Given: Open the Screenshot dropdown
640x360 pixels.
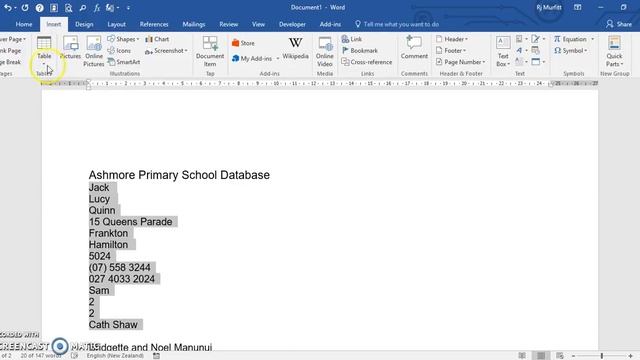Looking at the screenshot, I should coord(166,51).
